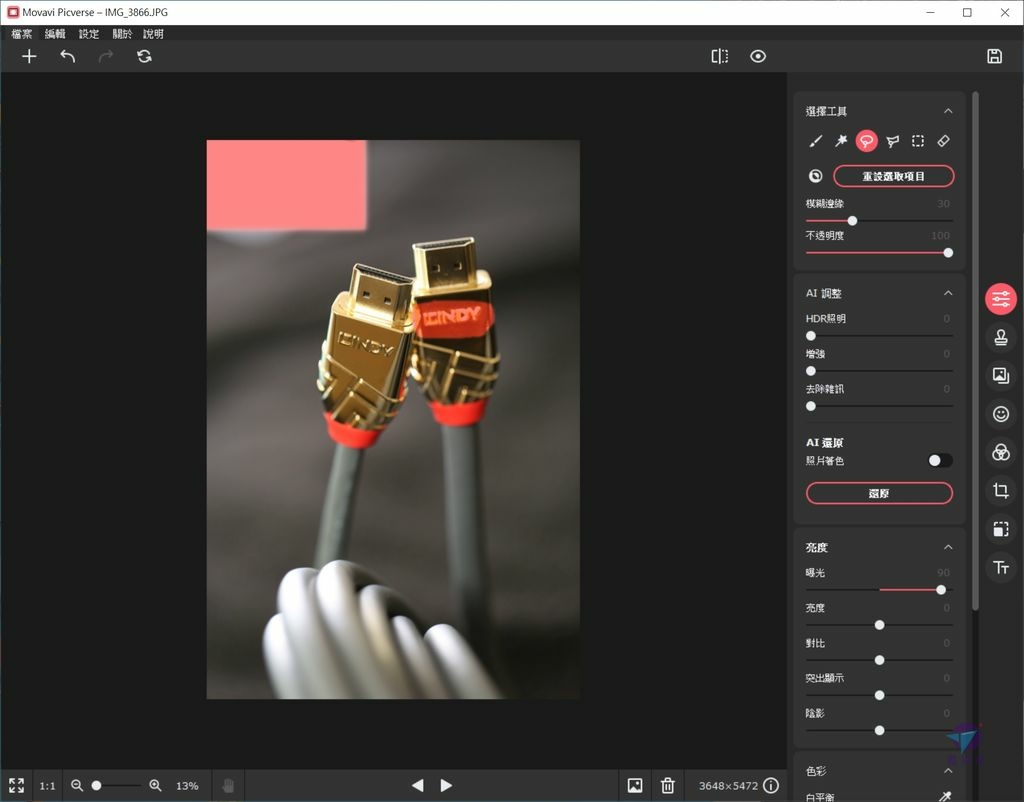This screenshot has height=802, width=1024.
Task: Open the adjustments sliders tab in sidebar
Action: (1000, 299)
